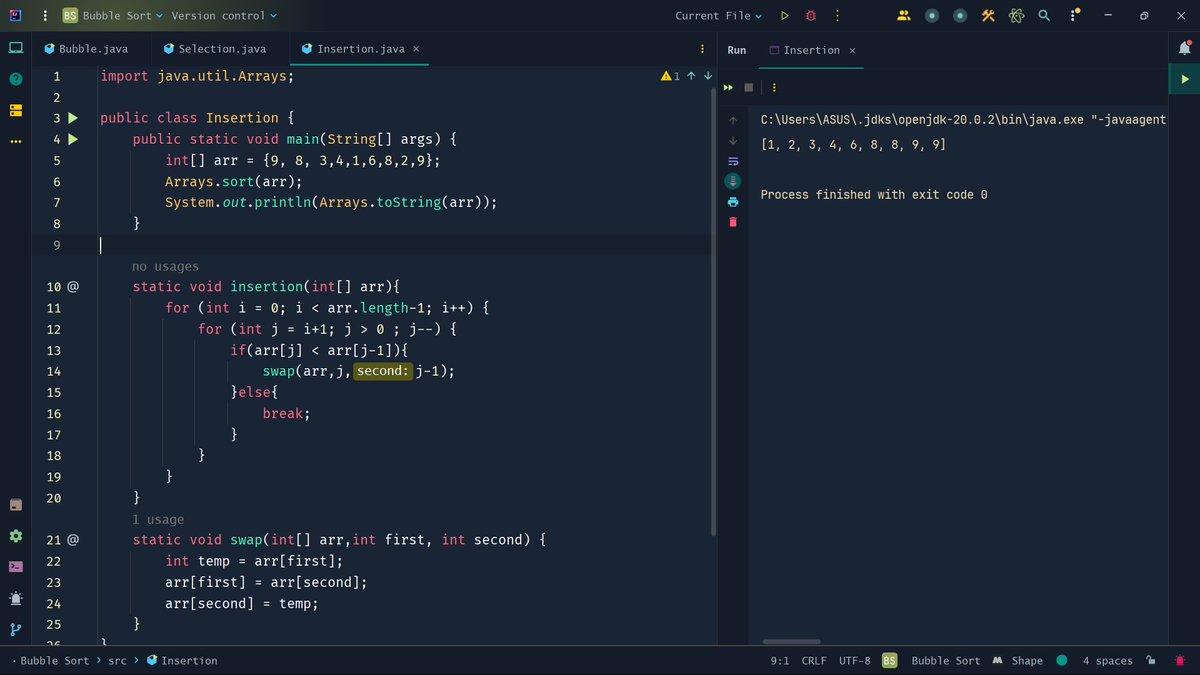Screen dimensions: 1200x675
Task: Run the Insertion class from line 3 gutter
Action: point(72,118)
